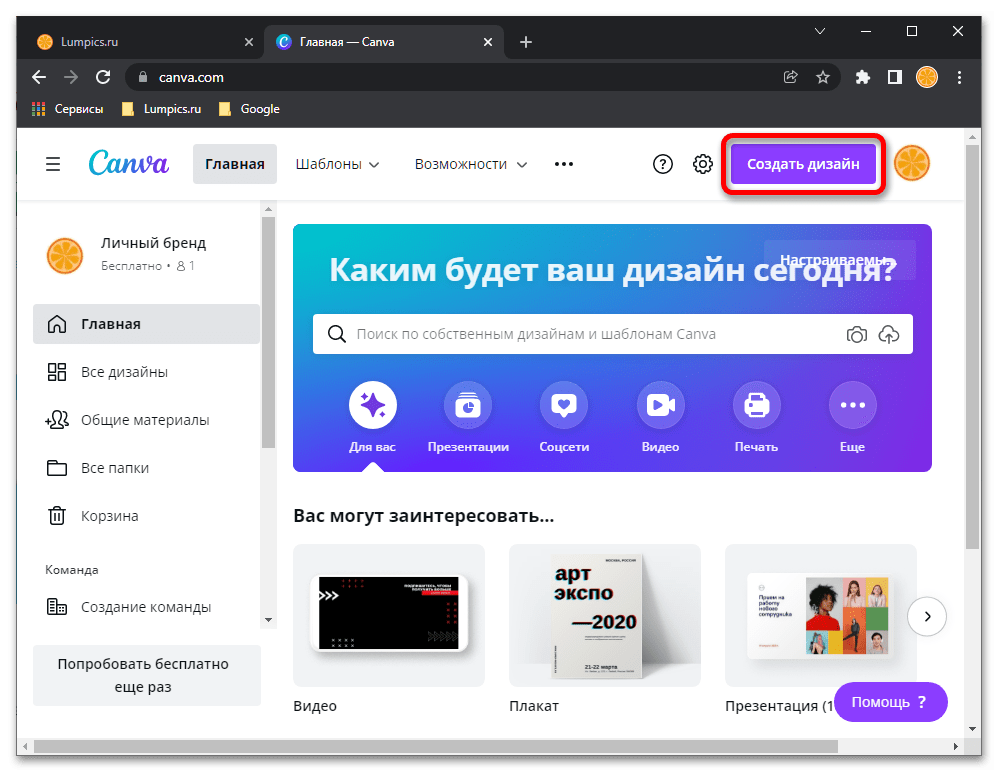Open Корзина in the sidebar

pyautogui.click(x=109, y=516)
